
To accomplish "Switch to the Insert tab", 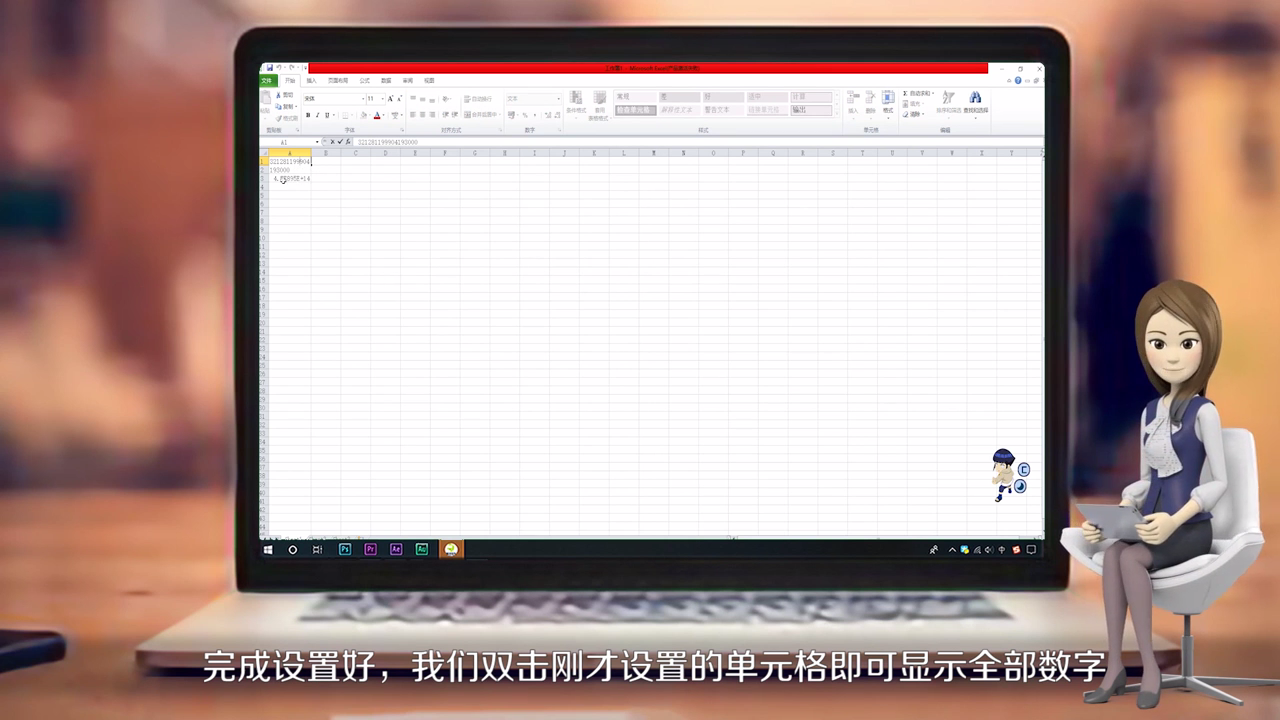I will tap(311, 81).
